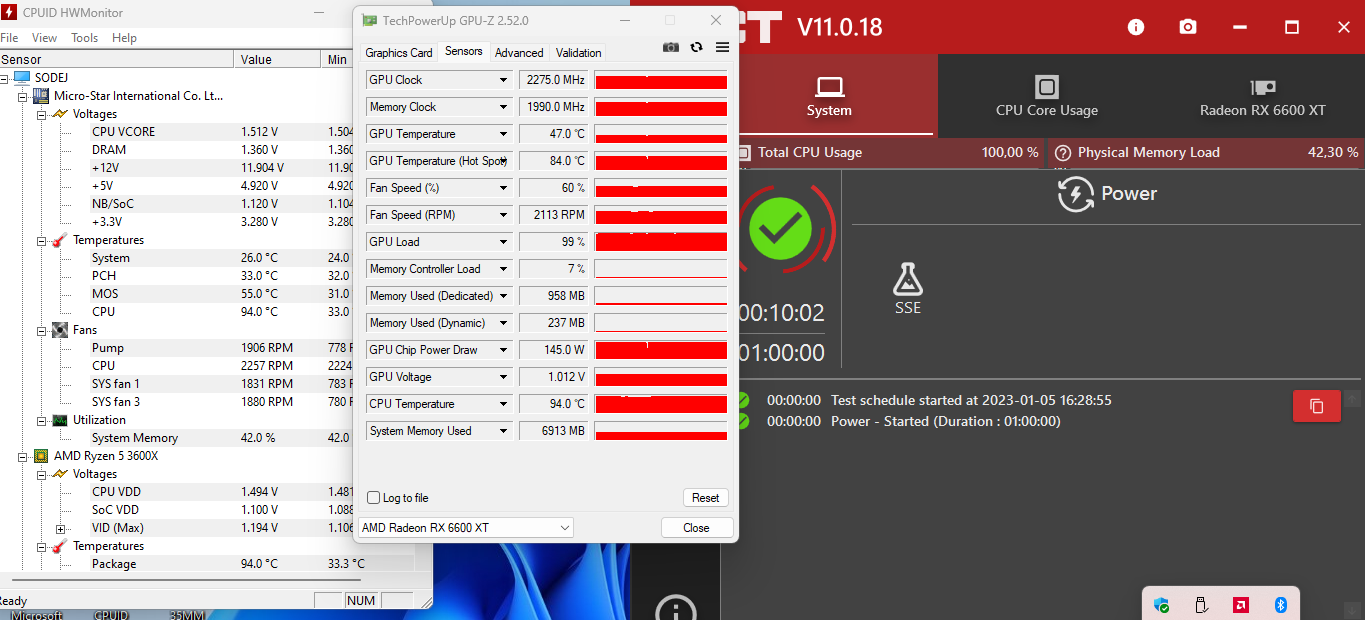1365x620 pixels.
Task: Click the OCCT log scroll up arrow
Action: click(1353, 399)
